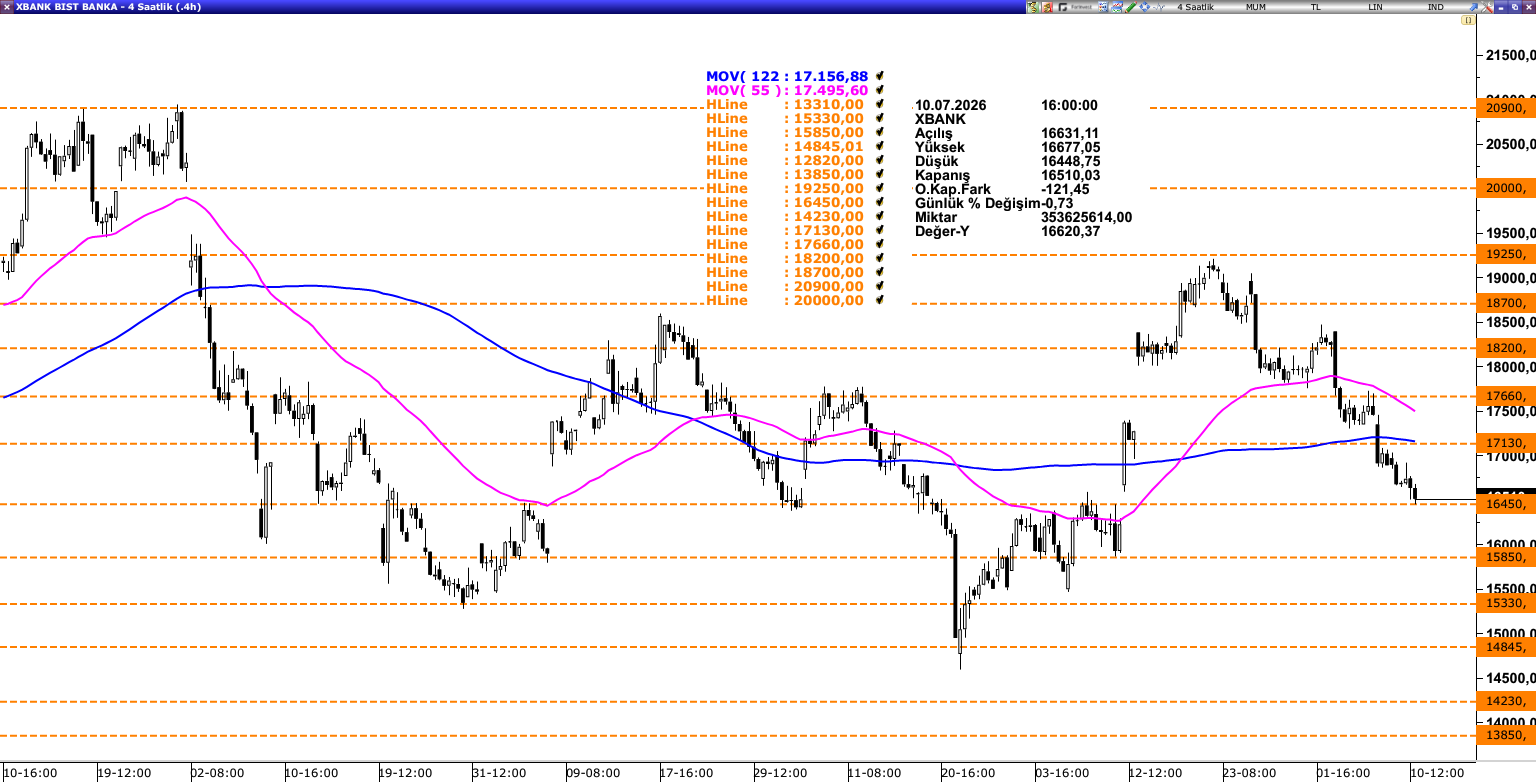Click the XBANK chart window icon at top-left
1536x783 pixels.
point(7,7)
